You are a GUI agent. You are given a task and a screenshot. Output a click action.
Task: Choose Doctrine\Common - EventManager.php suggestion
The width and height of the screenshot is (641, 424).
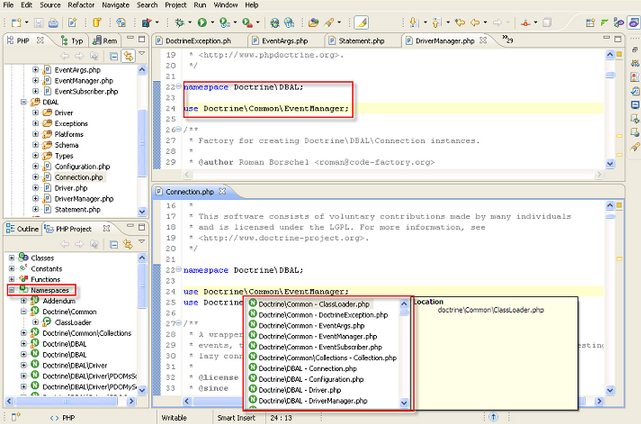point(318,337)
